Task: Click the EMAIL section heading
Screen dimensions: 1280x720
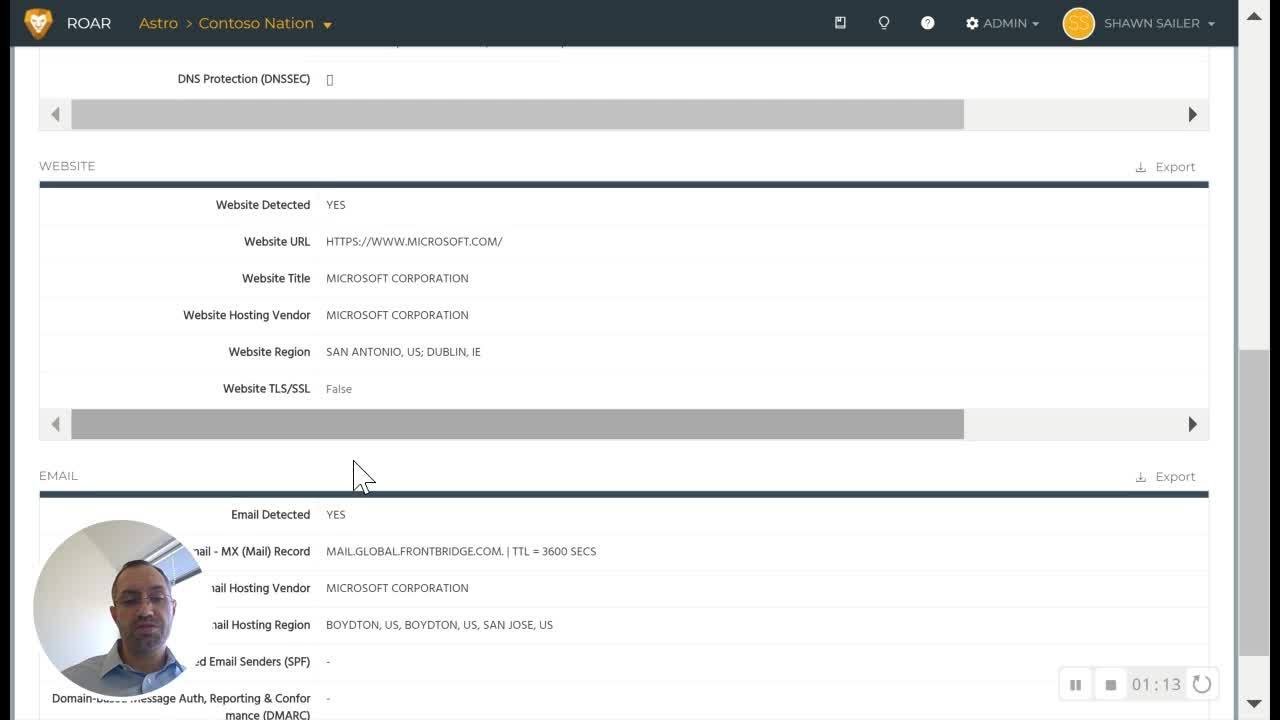Action: coord(58,476)
